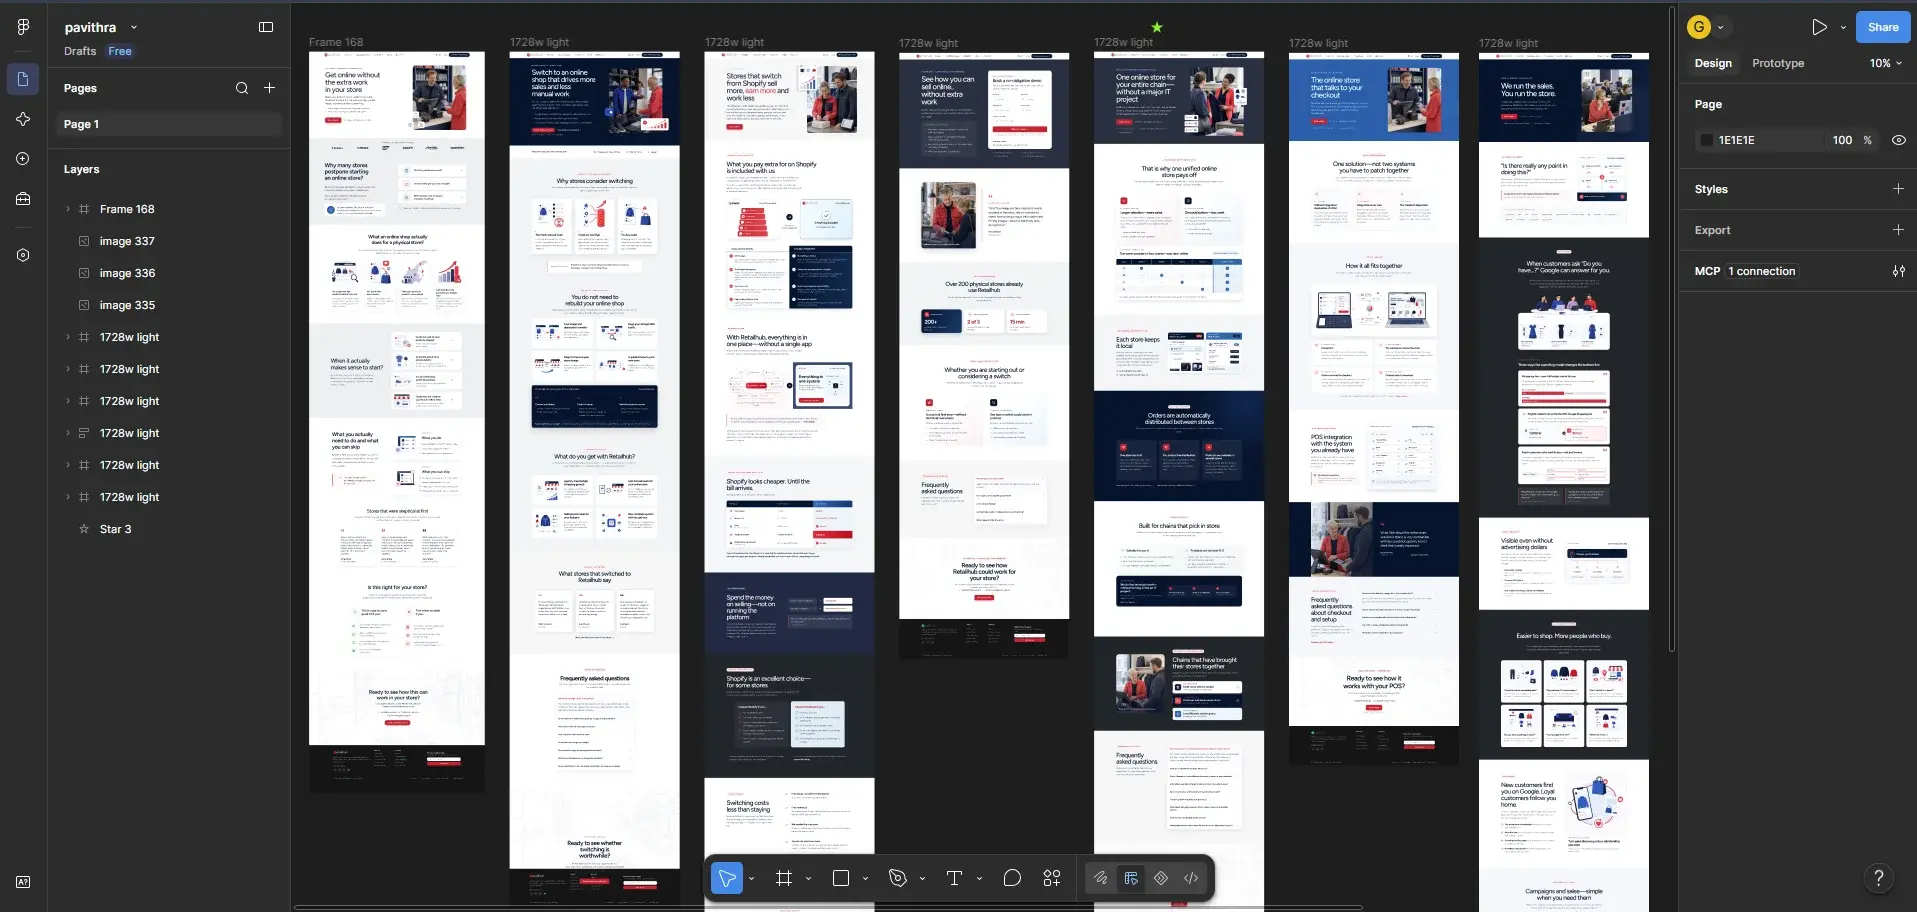Select the Move tool in the toolbar
Screen dimensions: 1917x912
[727, 878]
